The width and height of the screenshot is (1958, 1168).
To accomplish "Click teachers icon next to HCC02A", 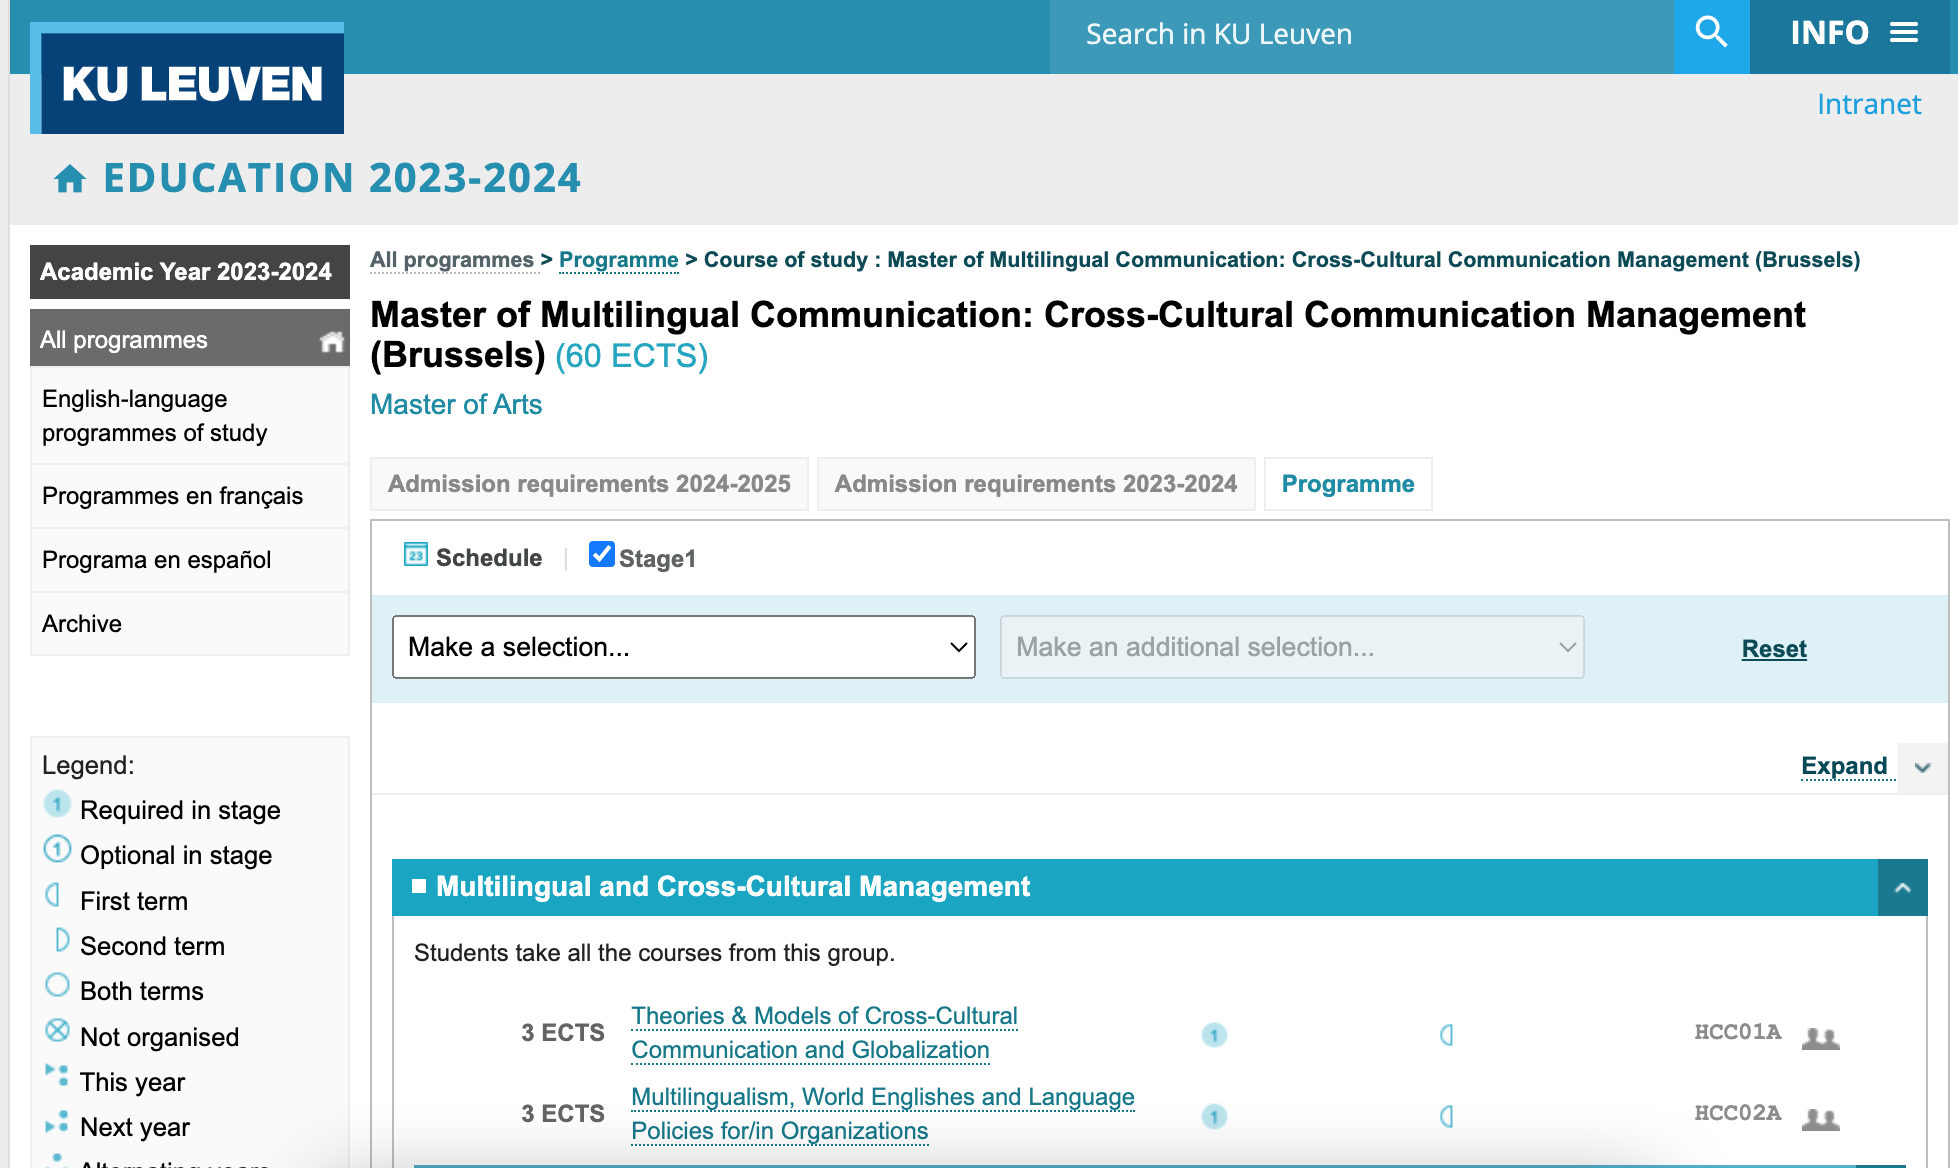I will point(1820,1118).
